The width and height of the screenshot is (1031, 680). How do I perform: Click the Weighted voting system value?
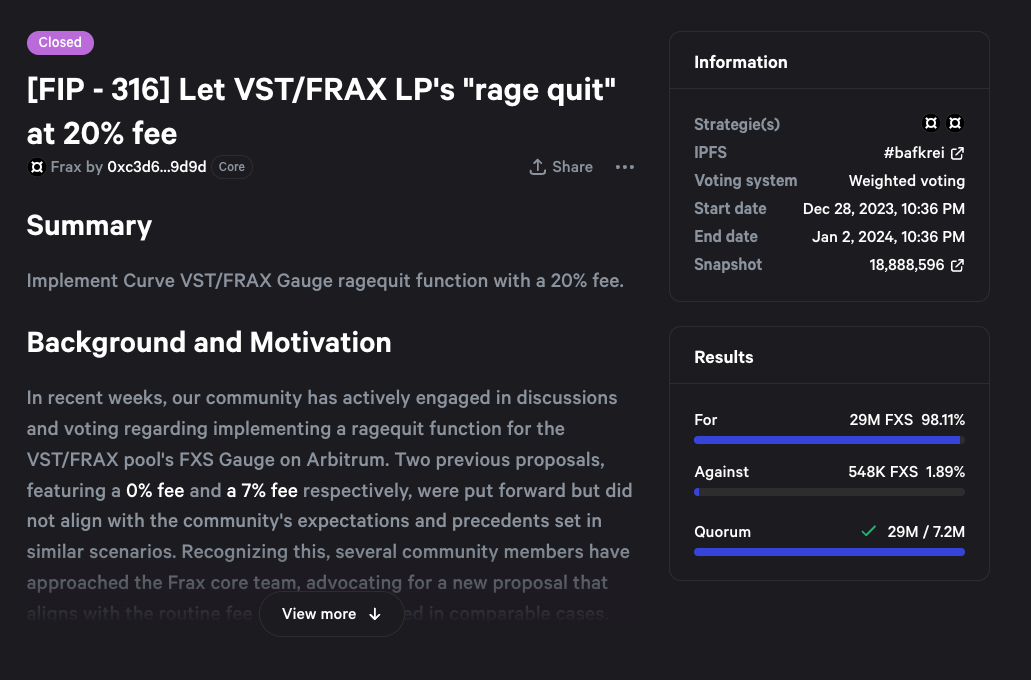(906, 181)
